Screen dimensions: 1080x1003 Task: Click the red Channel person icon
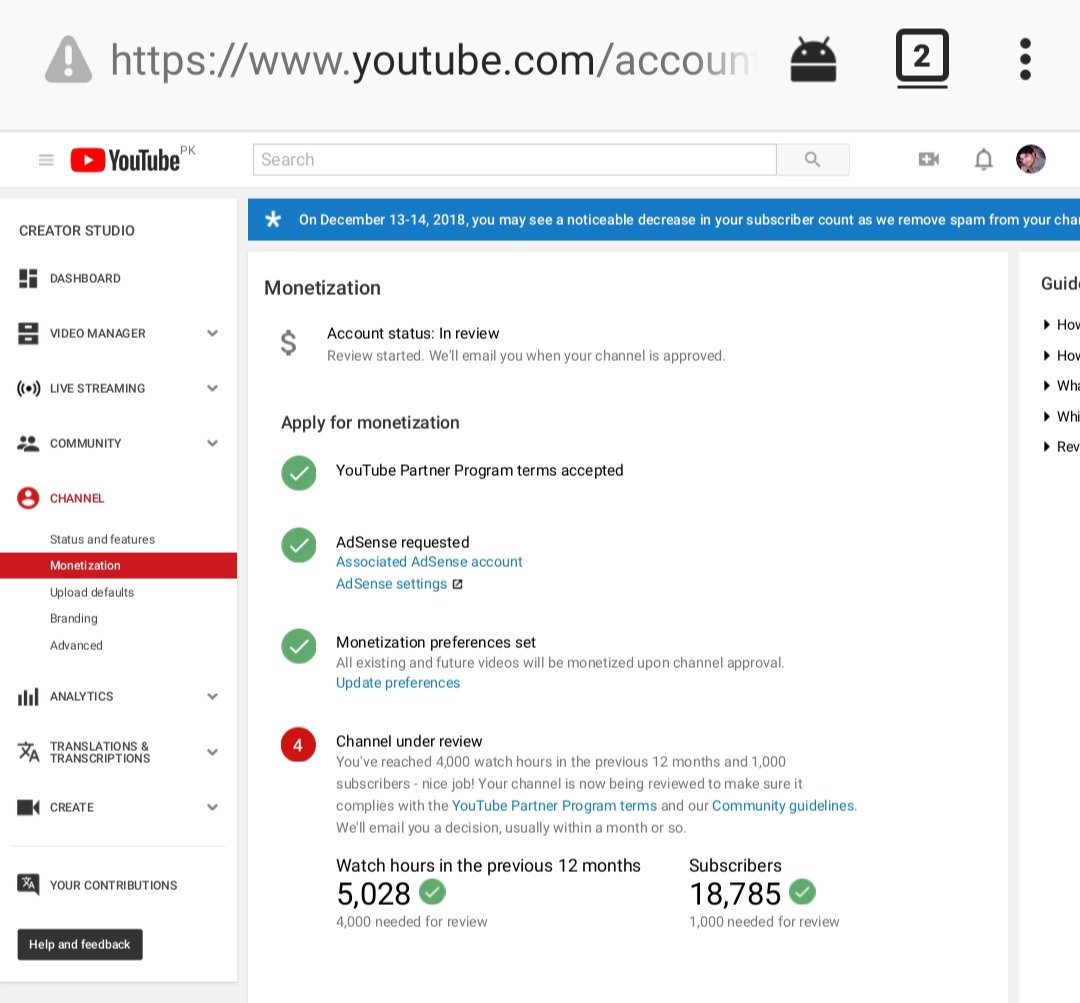[28, 498]
